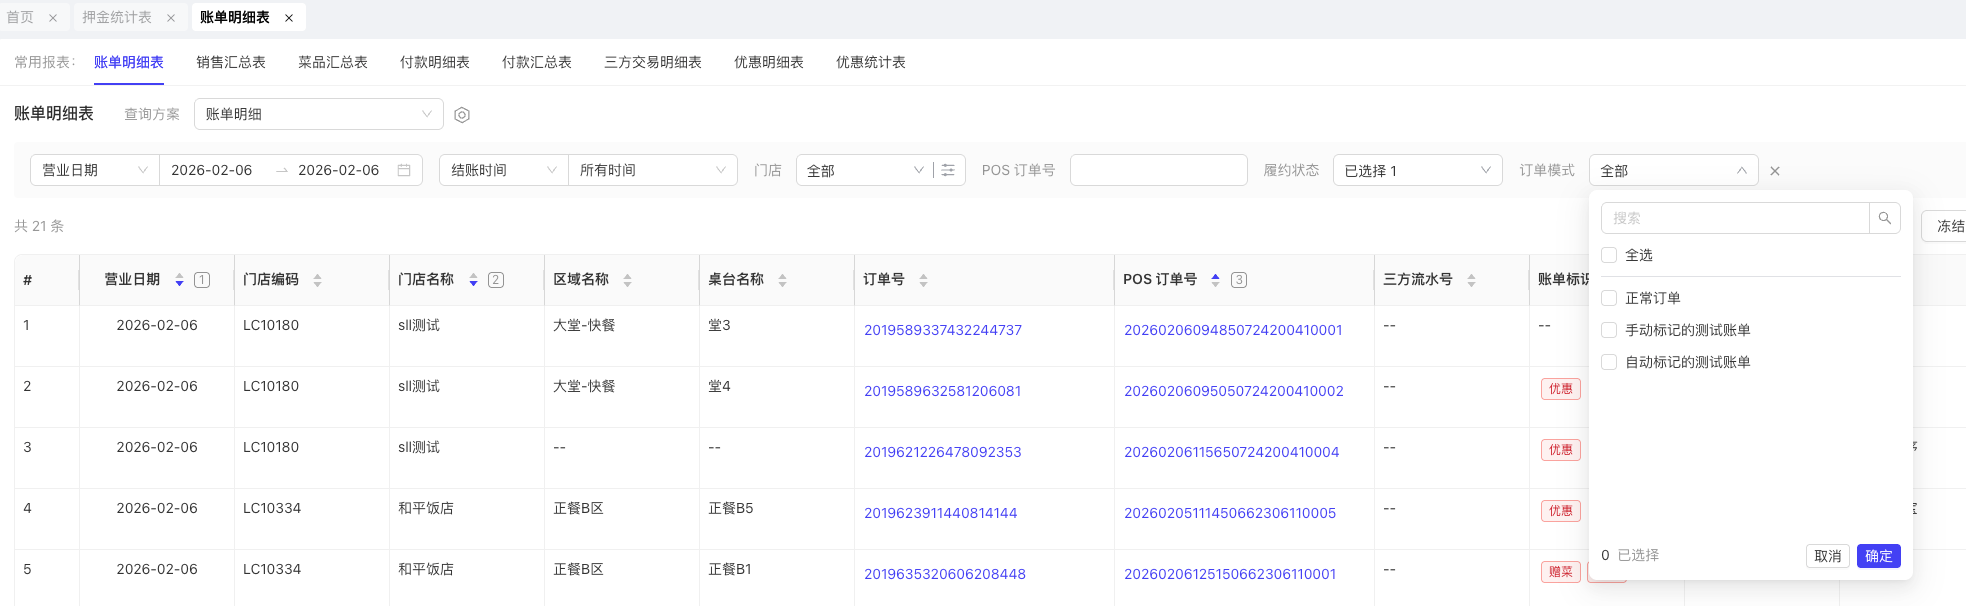This screenshot has width=1966, height=606.
Task: Click the settings icon beside query scheme
Action: 462,115
